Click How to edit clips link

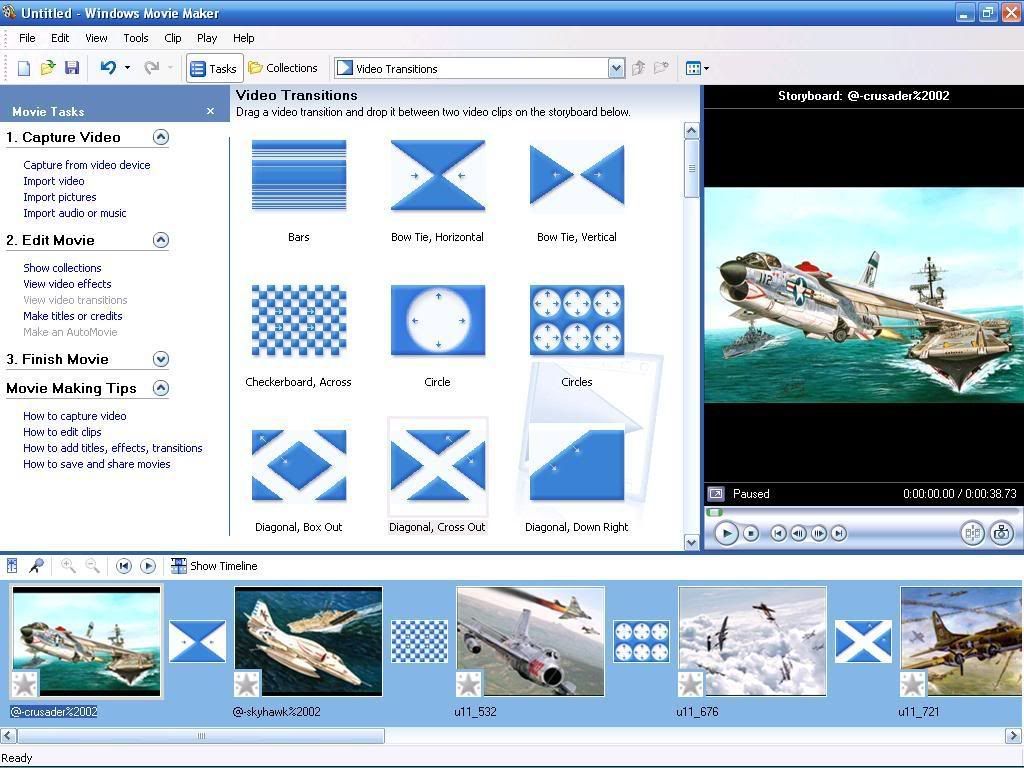62,432
